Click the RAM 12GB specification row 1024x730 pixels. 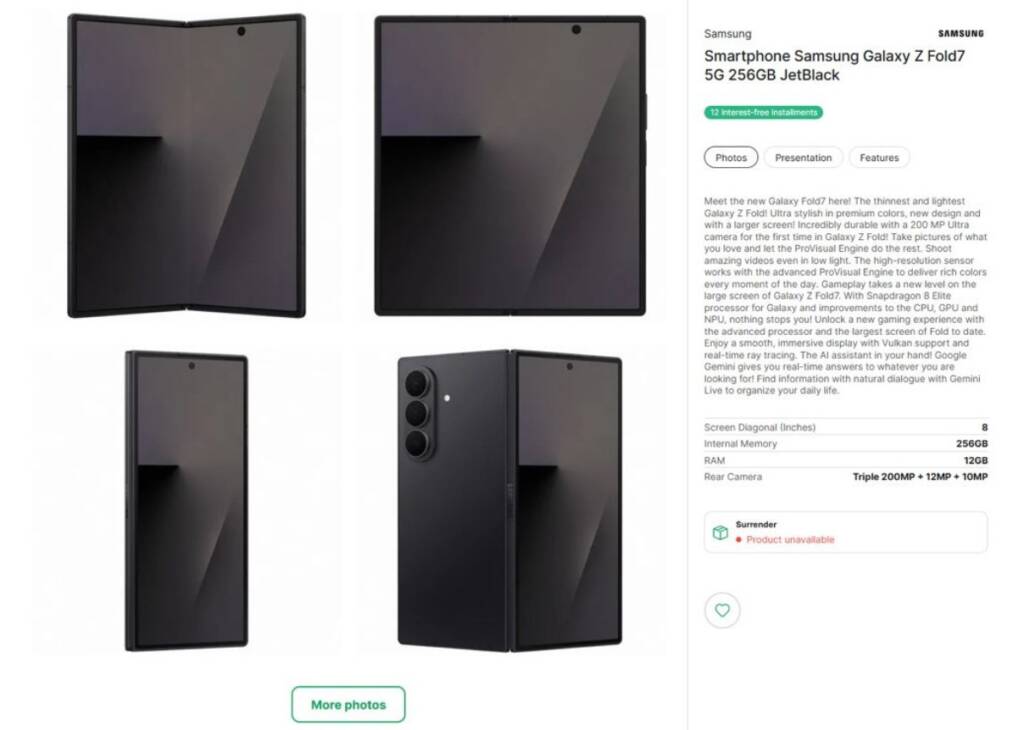[845, 460]
